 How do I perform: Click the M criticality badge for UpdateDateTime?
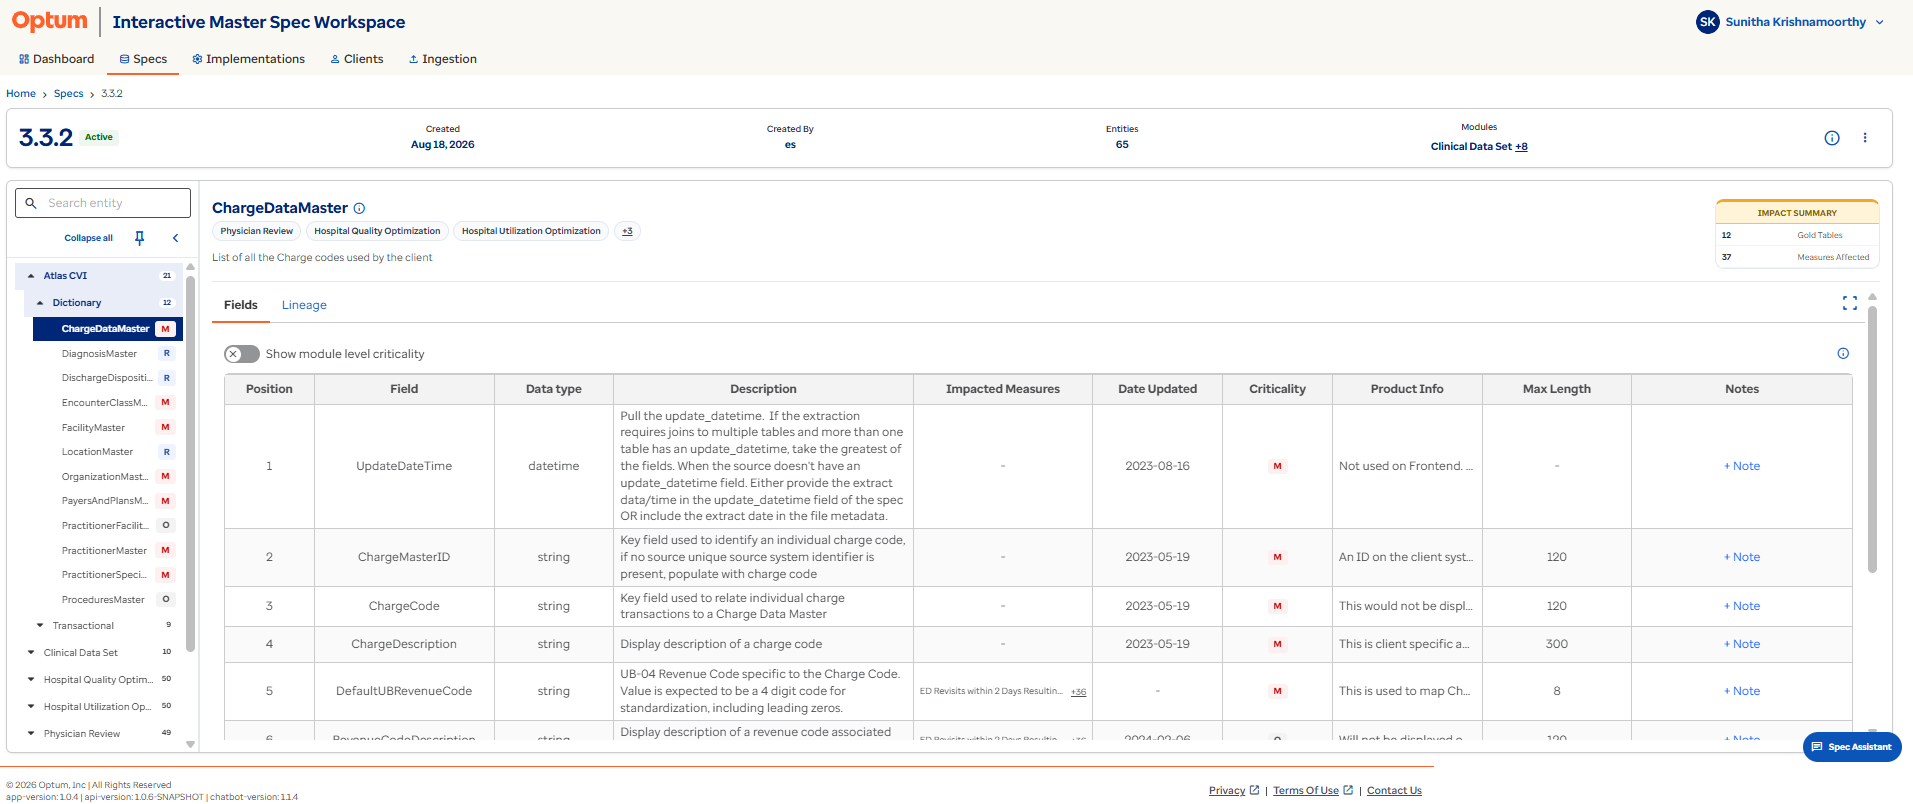pos(1277,467)
